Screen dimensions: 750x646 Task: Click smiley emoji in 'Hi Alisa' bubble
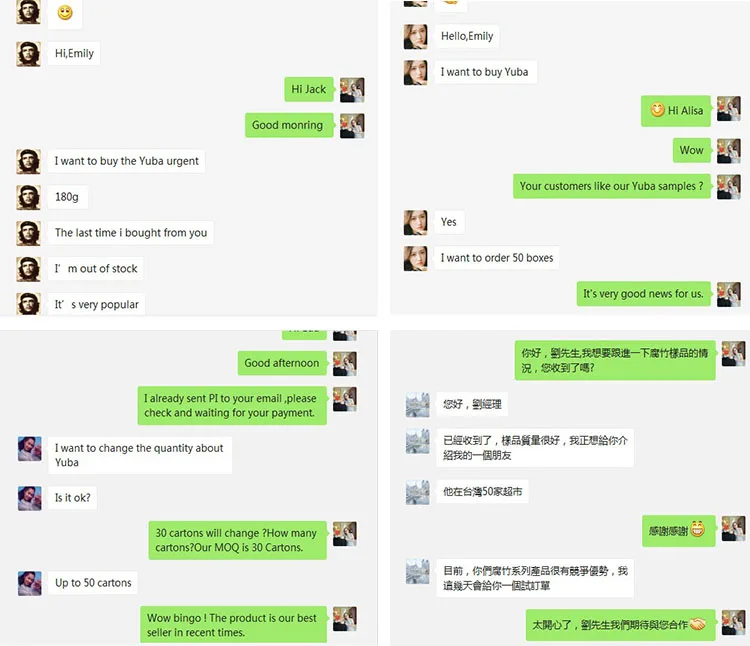(658, 110)
